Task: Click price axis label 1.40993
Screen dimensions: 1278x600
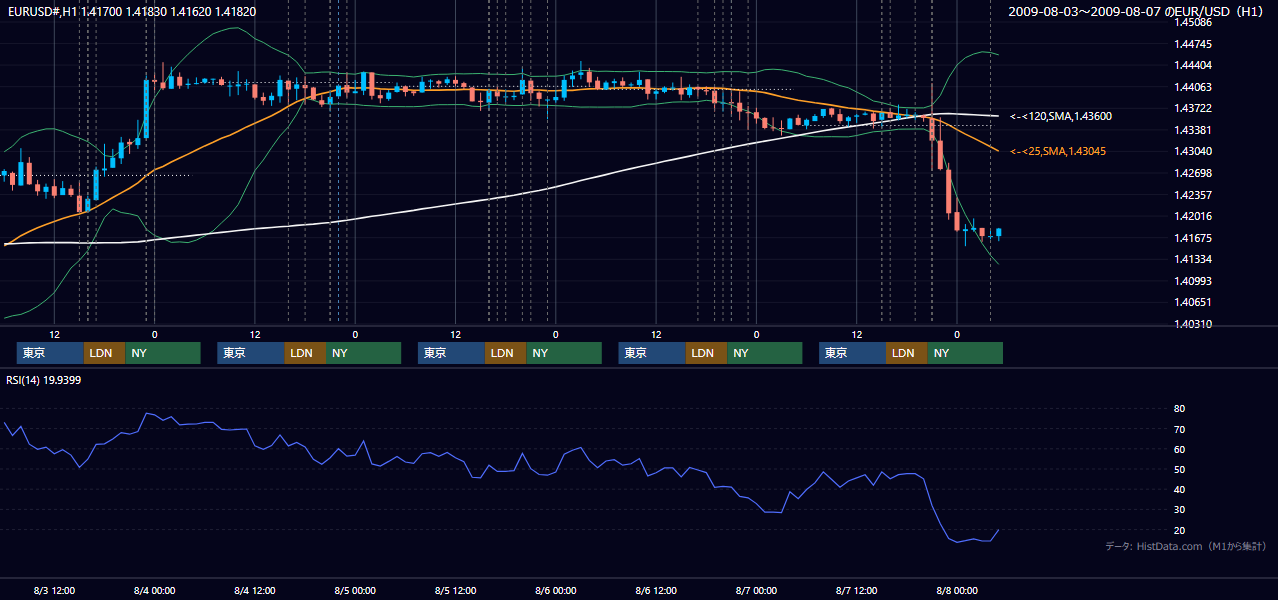Action: 1193,281
